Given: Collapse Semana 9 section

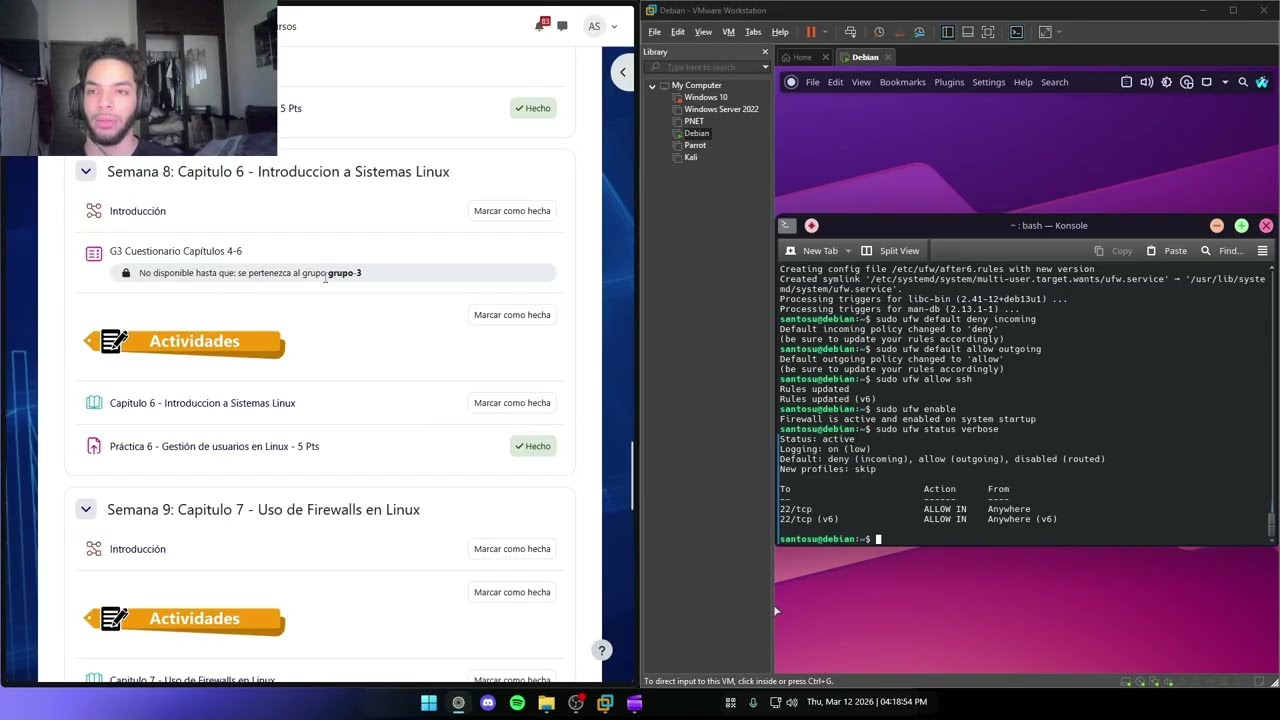Looking at the screenshot, I should click(x=86, y=510).
